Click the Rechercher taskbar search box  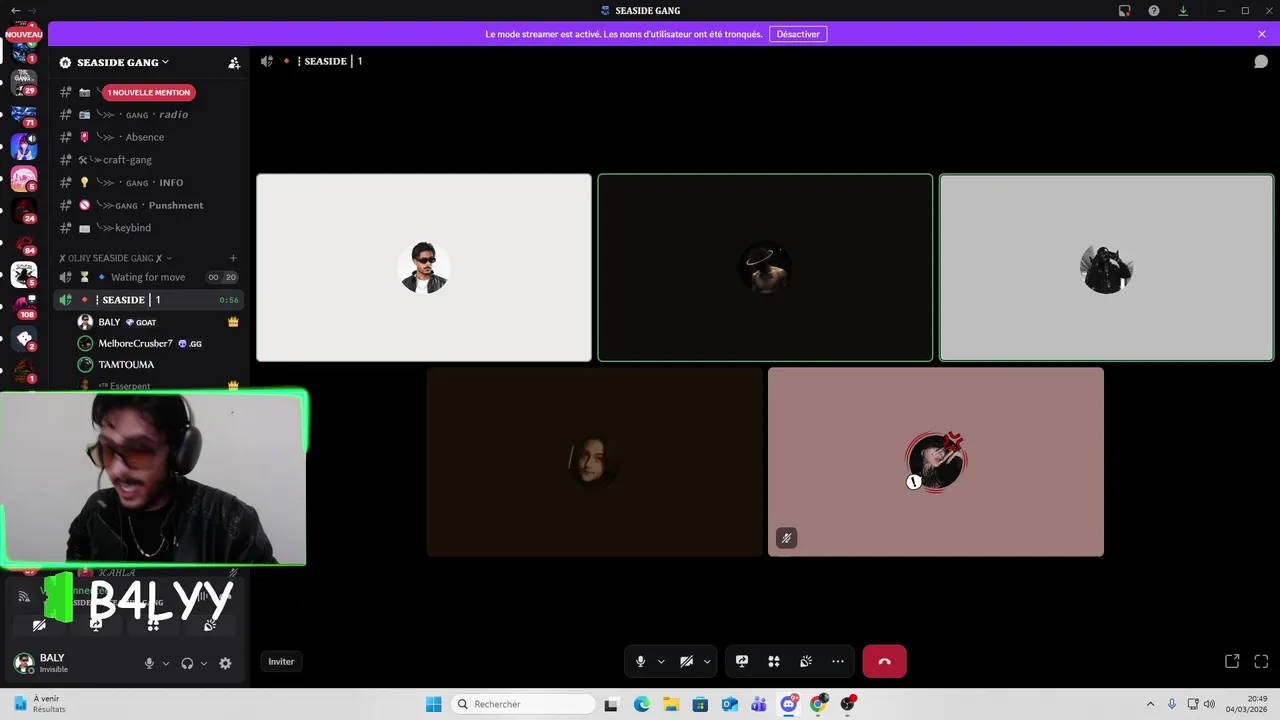[x=523, y=704]
